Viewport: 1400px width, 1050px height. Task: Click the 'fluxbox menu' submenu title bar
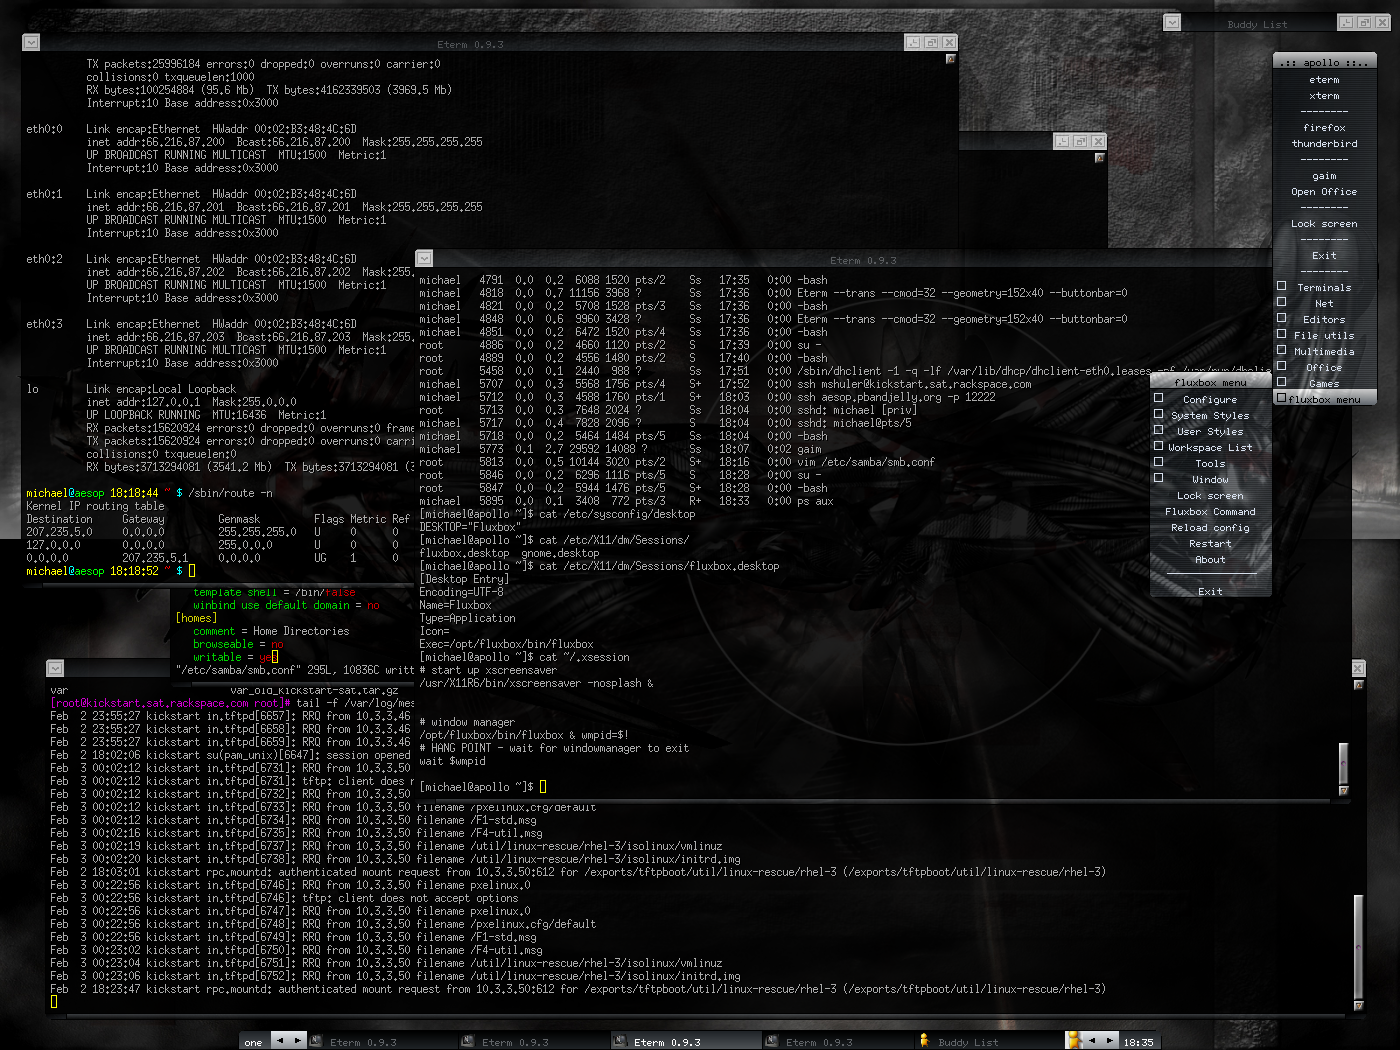[1210, 382]
